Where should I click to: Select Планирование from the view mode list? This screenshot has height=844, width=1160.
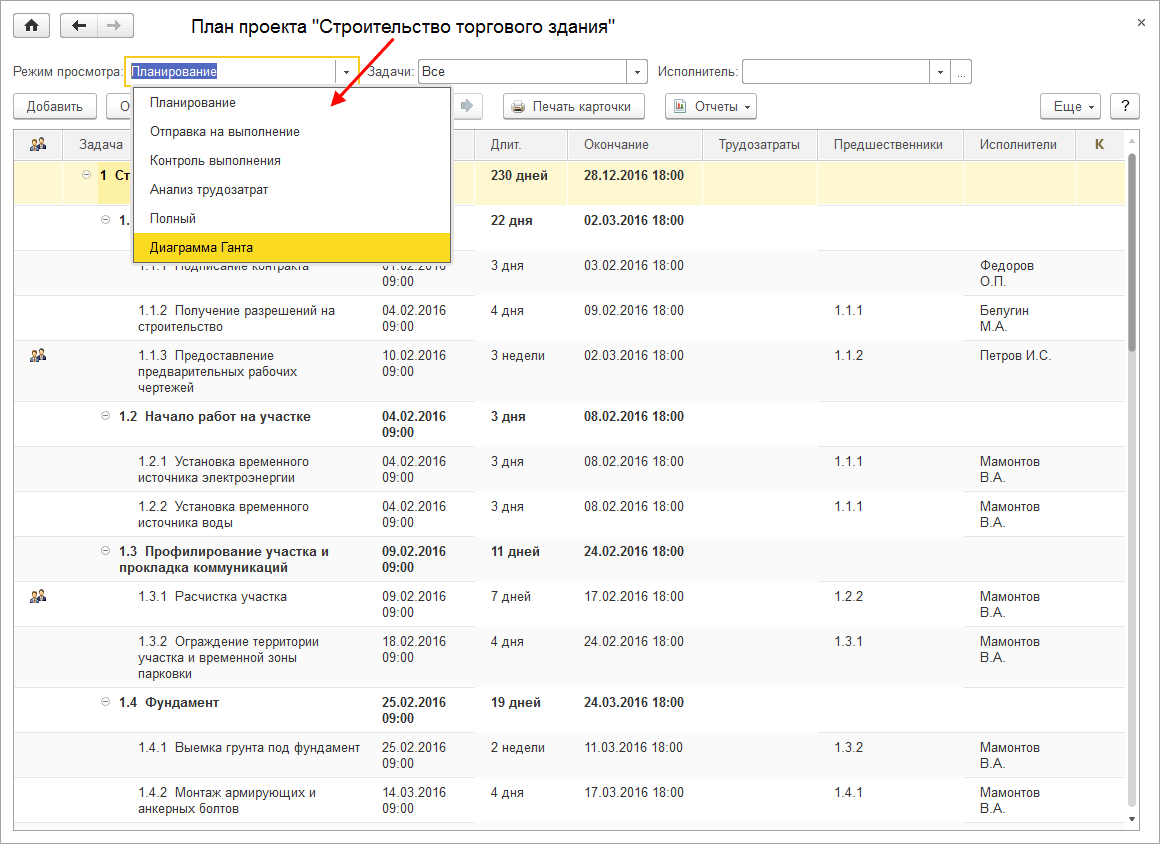292,103
